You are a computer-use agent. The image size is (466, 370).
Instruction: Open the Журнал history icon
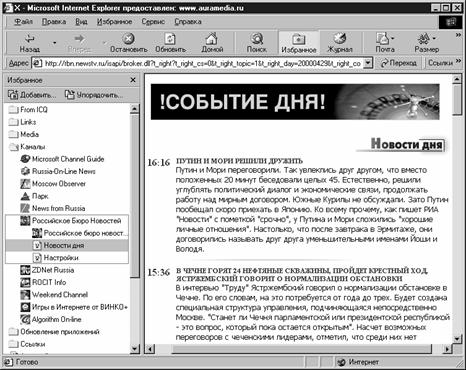point(340,39)
